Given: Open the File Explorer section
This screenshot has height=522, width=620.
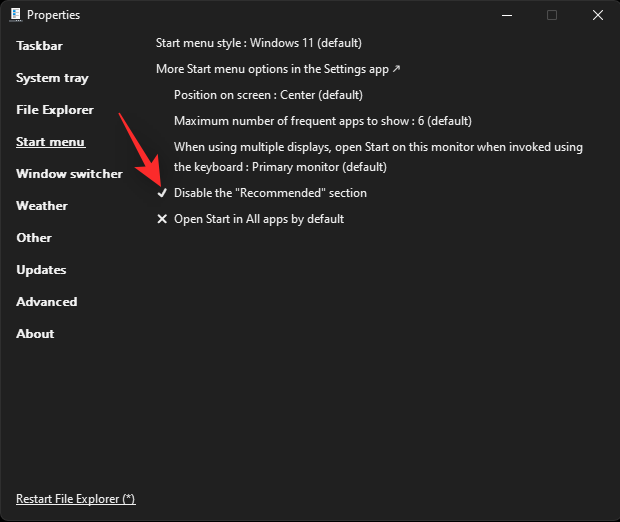Looking at the screenshot, I should pos(55,110).
